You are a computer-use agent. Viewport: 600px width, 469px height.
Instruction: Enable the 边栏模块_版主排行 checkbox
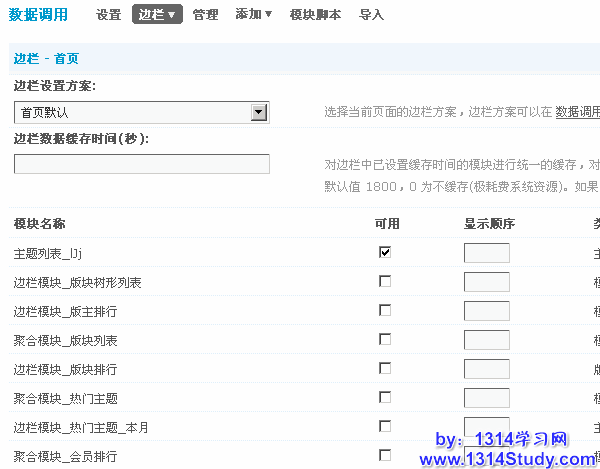(385, 310)
